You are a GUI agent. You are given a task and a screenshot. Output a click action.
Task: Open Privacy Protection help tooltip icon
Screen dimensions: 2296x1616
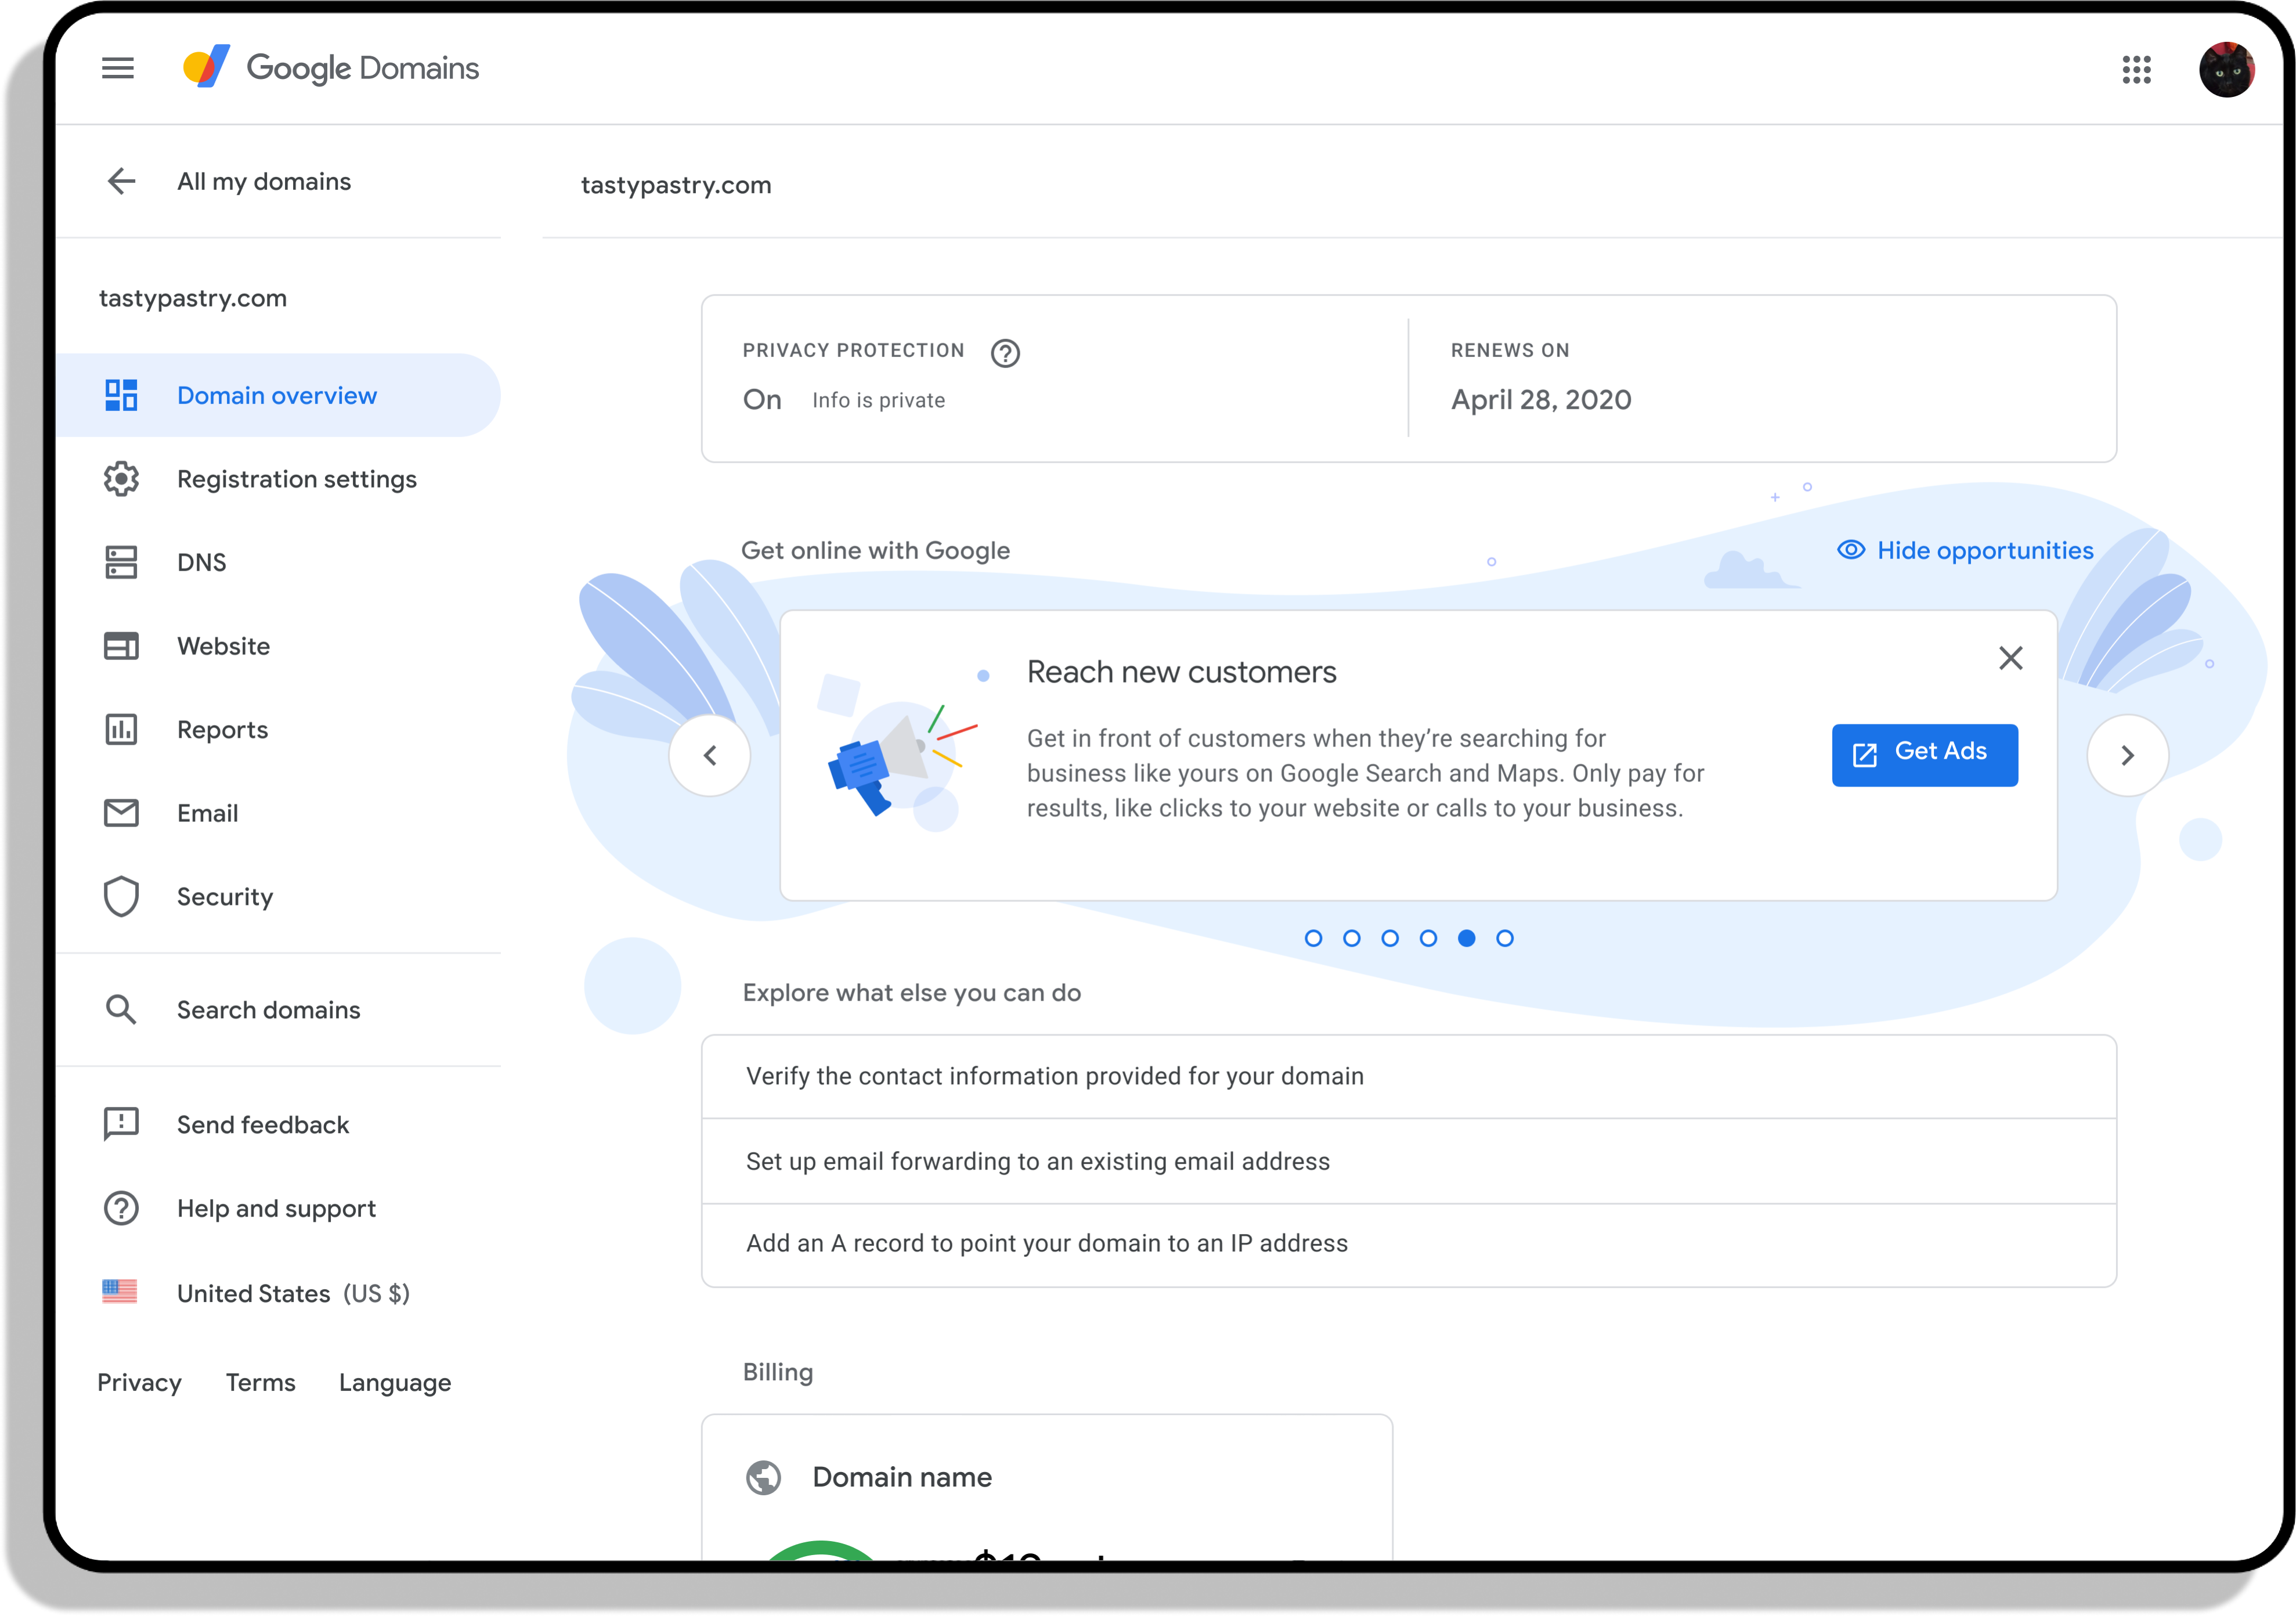[1005, 353]
